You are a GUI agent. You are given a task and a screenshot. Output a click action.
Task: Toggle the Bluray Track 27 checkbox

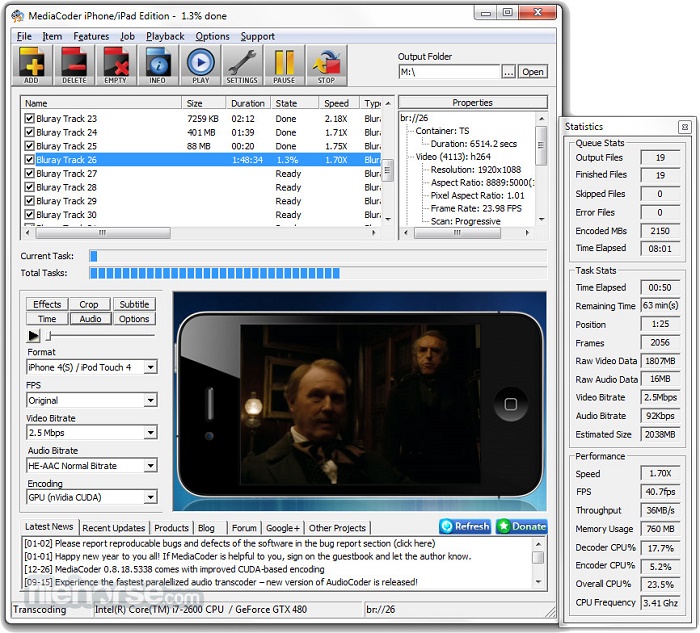[x=29, y=174]
